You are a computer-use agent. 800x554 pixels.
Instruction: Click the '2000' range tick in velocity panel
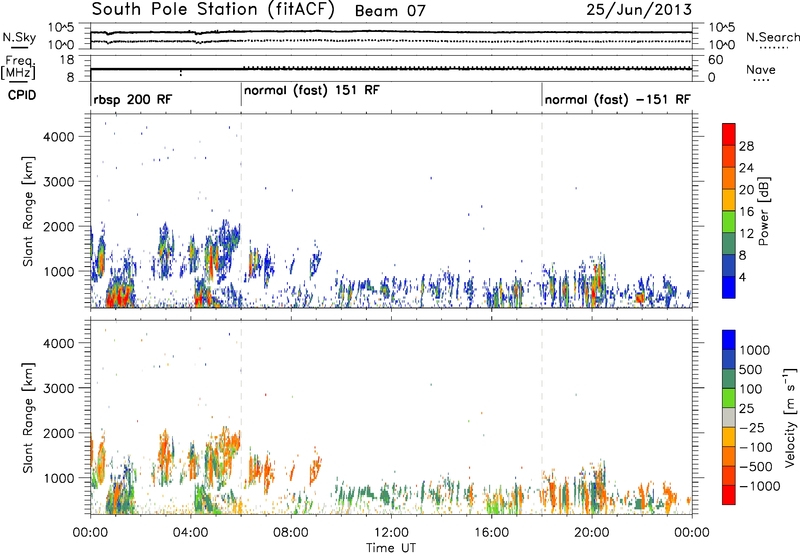(59, 433)
